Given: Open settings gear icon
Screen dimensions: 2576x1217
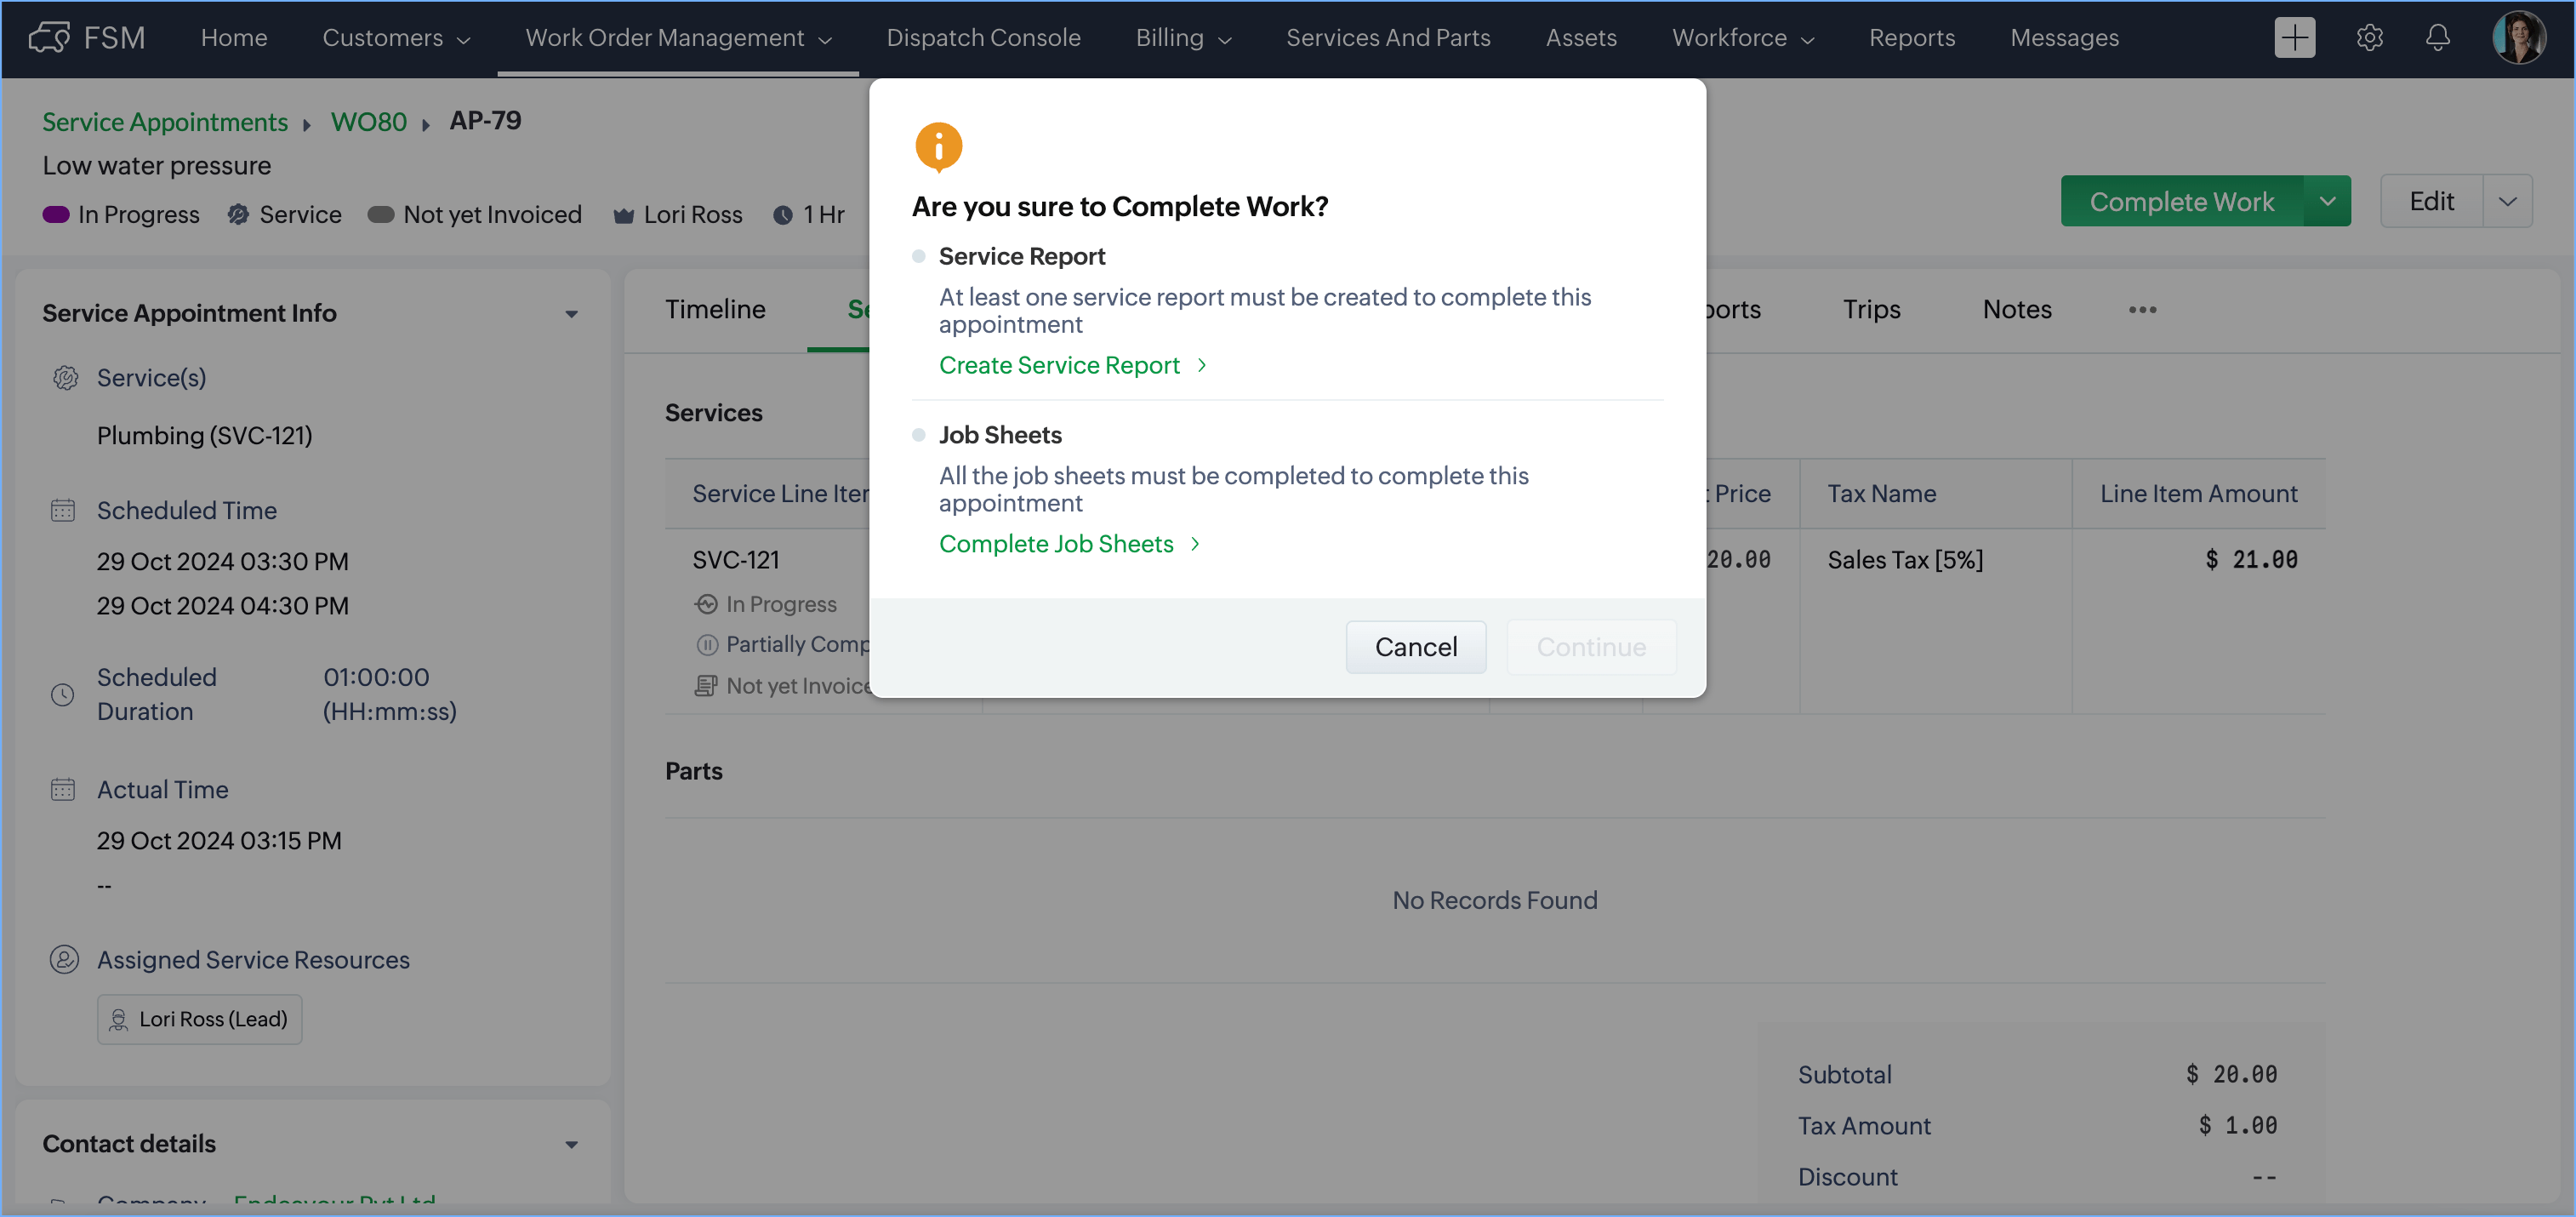Looking at the screenshot, I should click(2369, 38).
